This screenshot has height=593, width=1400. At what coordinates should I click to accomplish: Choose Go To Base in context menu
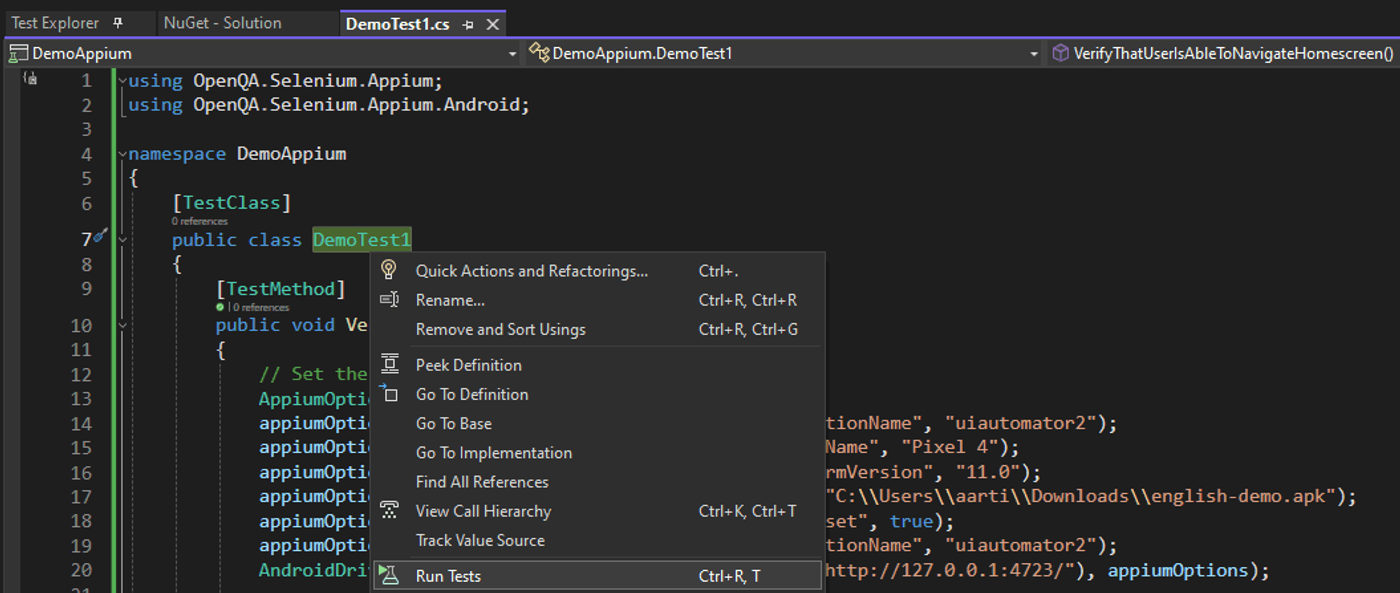[x=596, y=423]
